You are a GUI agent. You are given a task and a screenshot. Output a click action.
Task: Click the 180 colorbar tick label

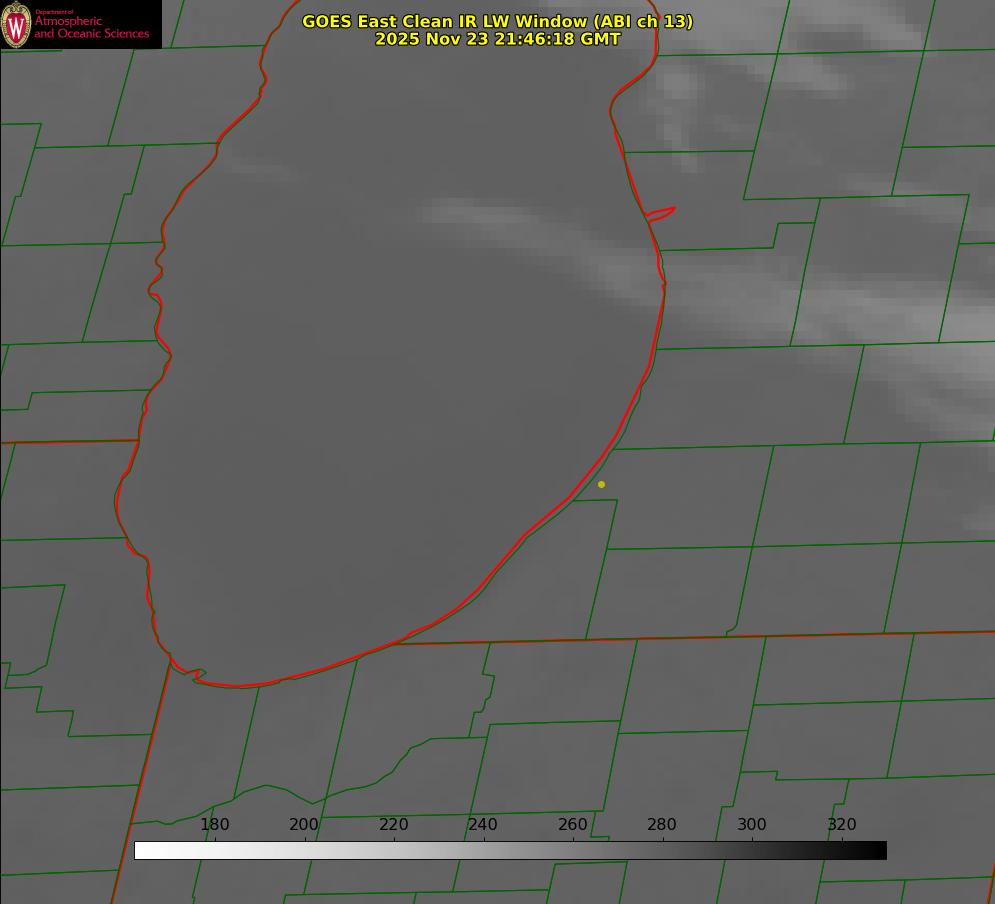[x=215, y=825]
